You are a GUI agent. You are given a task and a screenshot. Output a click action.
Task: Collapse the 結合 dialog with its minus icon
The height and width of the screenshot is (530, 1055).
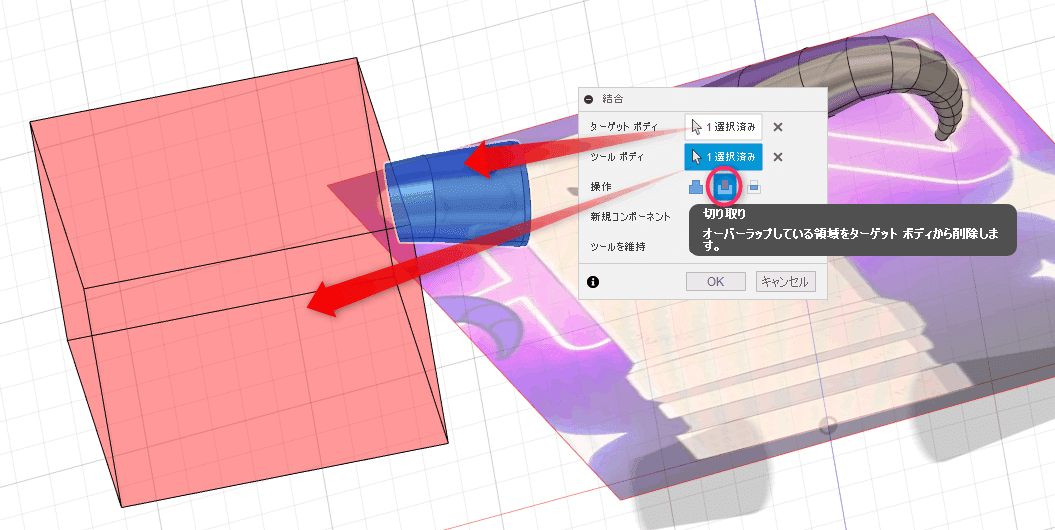pos(589,99)
